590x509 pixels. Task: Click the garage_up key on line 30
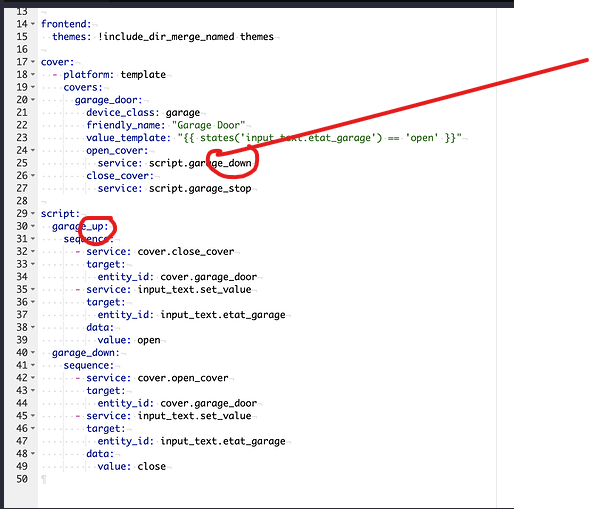tap(80, 226)
